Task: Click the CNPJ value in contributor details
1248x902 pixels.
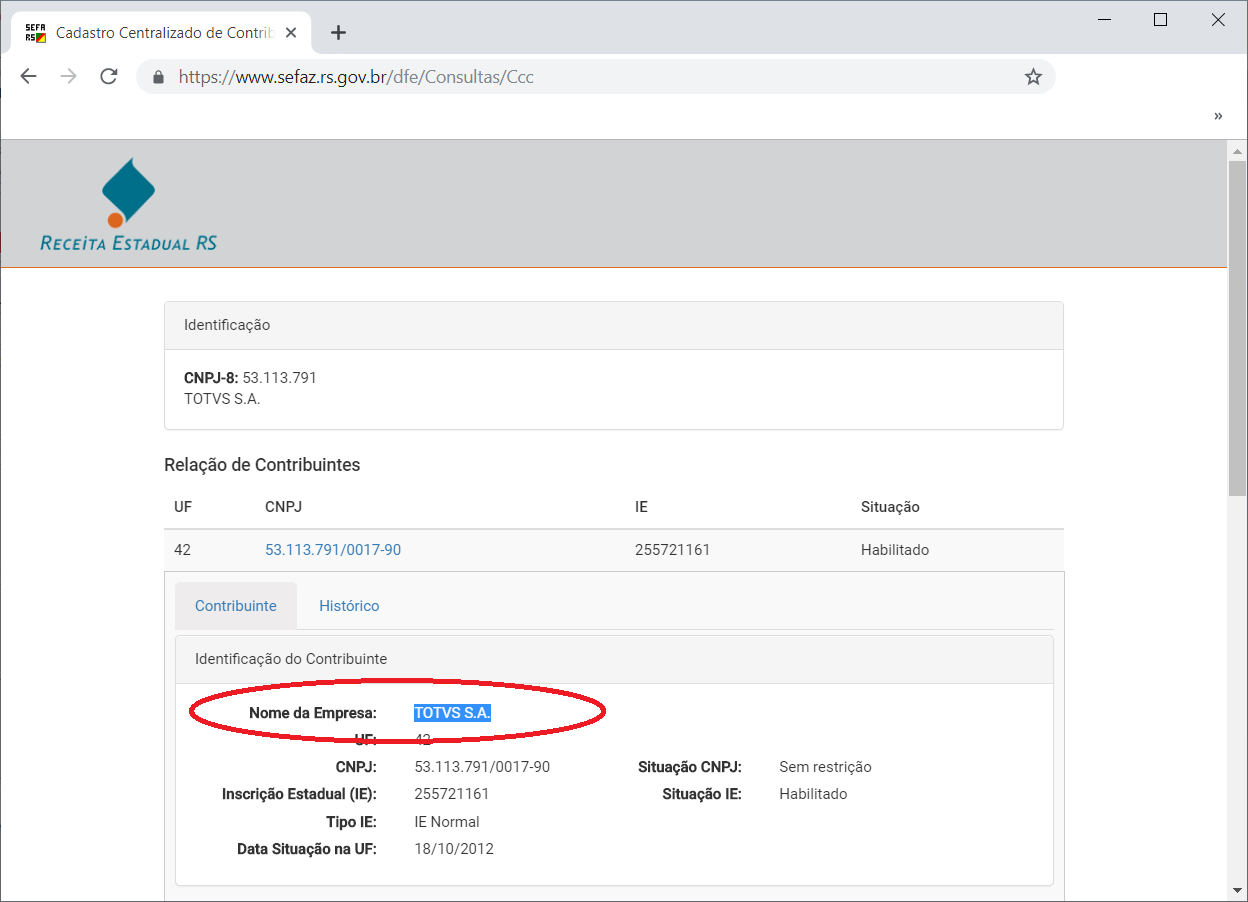Action: pos(482,767)
